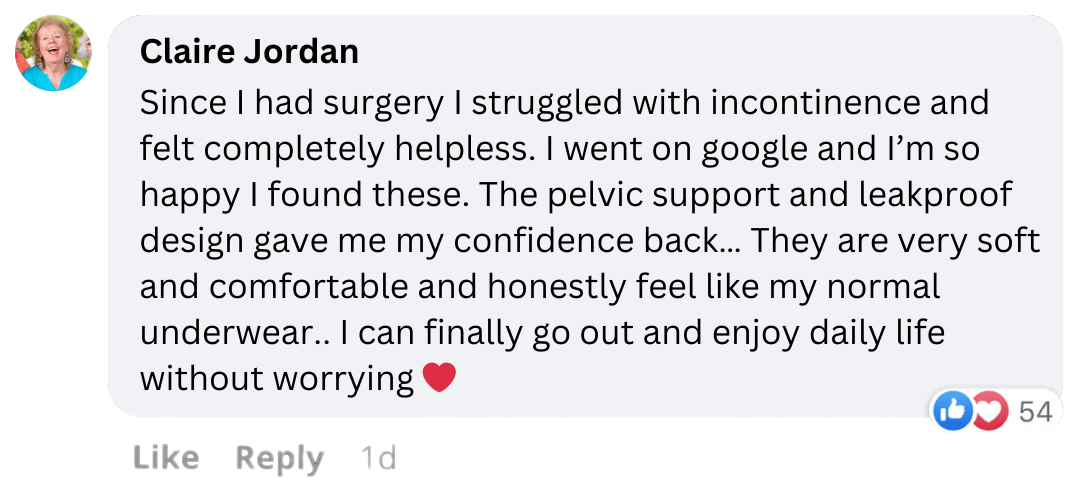This screenshot has width=1080, height=490.
Task: Click the red heart reaction icon
Action: [988, 410]
